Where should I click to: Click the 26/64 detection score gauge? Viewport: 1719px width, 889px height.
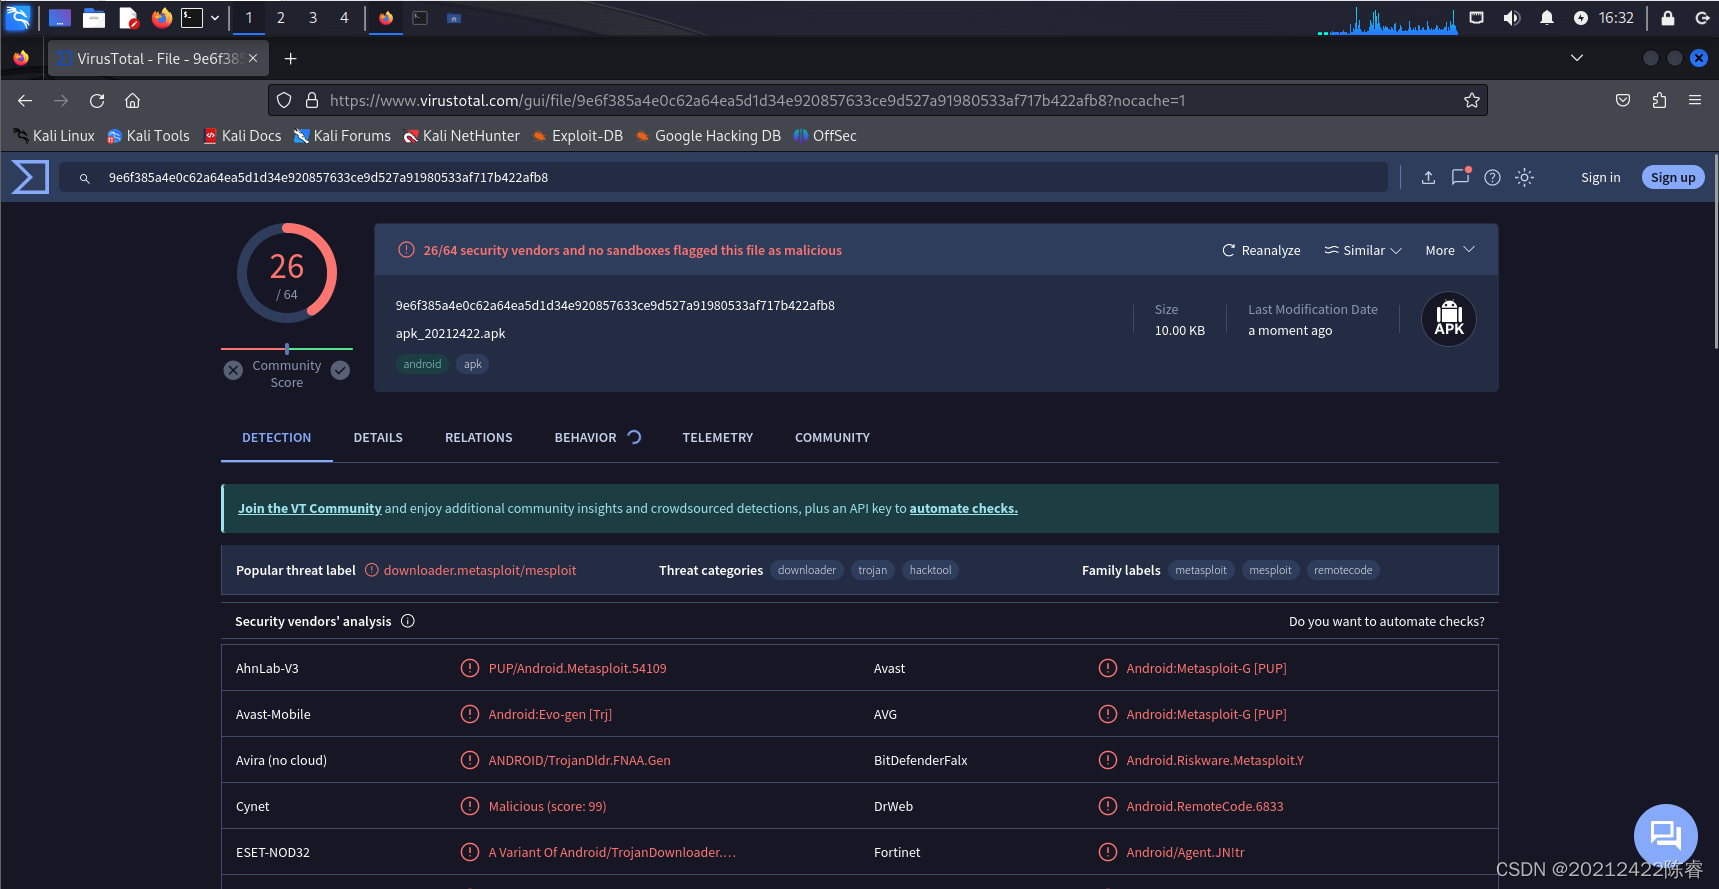pyautogui.click(x=287, y=273)
